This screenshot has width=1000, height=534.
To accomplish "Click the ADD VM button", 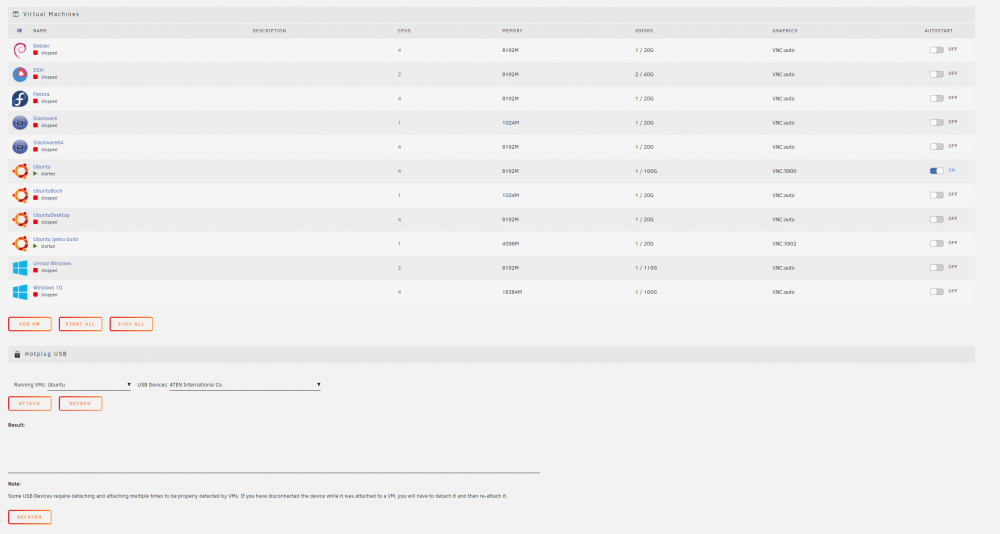I will 29,324.
